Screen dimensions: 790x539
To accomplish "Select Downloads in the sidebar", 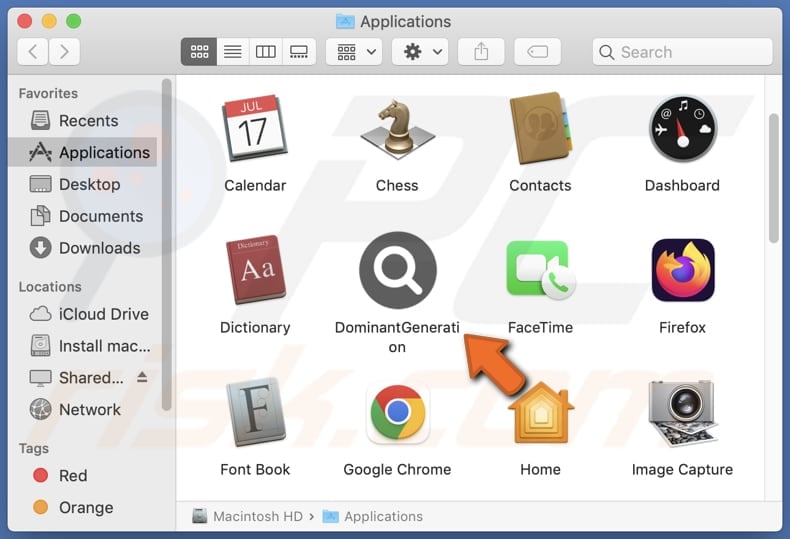I will pyautogui.click(x=99, y=248).
